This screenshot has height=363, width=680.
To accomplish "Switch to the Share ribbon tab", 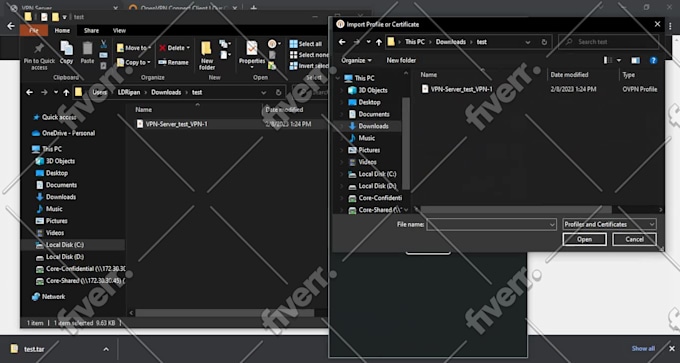I will 91,30.
